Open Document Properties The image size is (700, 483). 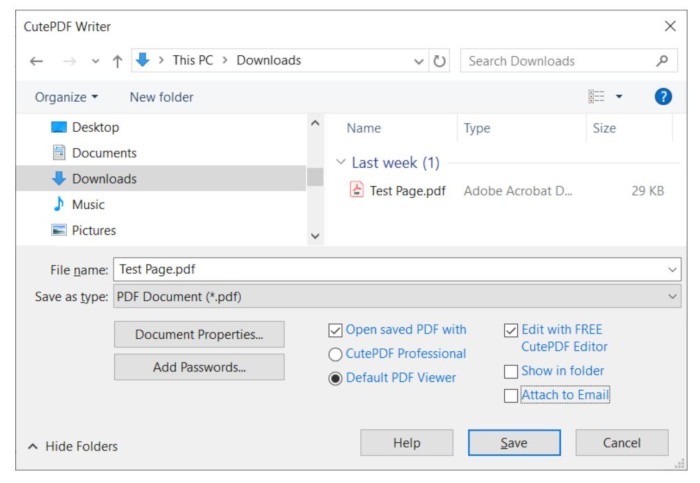pos(199,334)
